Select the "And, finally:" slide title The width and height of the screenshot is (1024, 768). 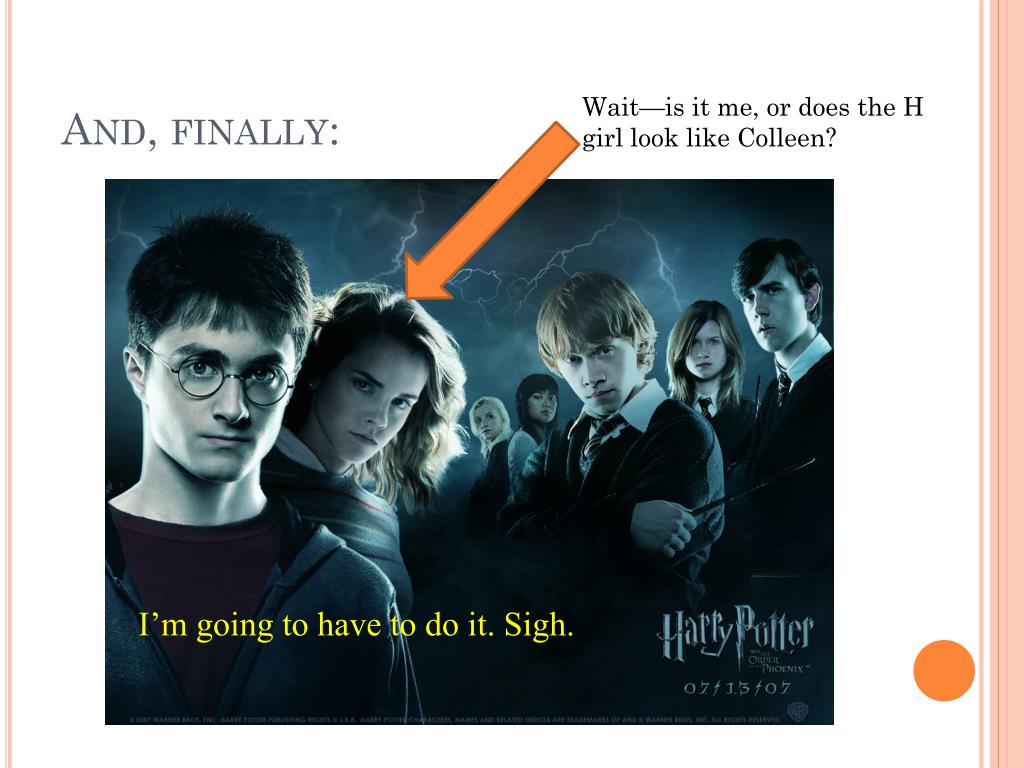tap(200, 131)
